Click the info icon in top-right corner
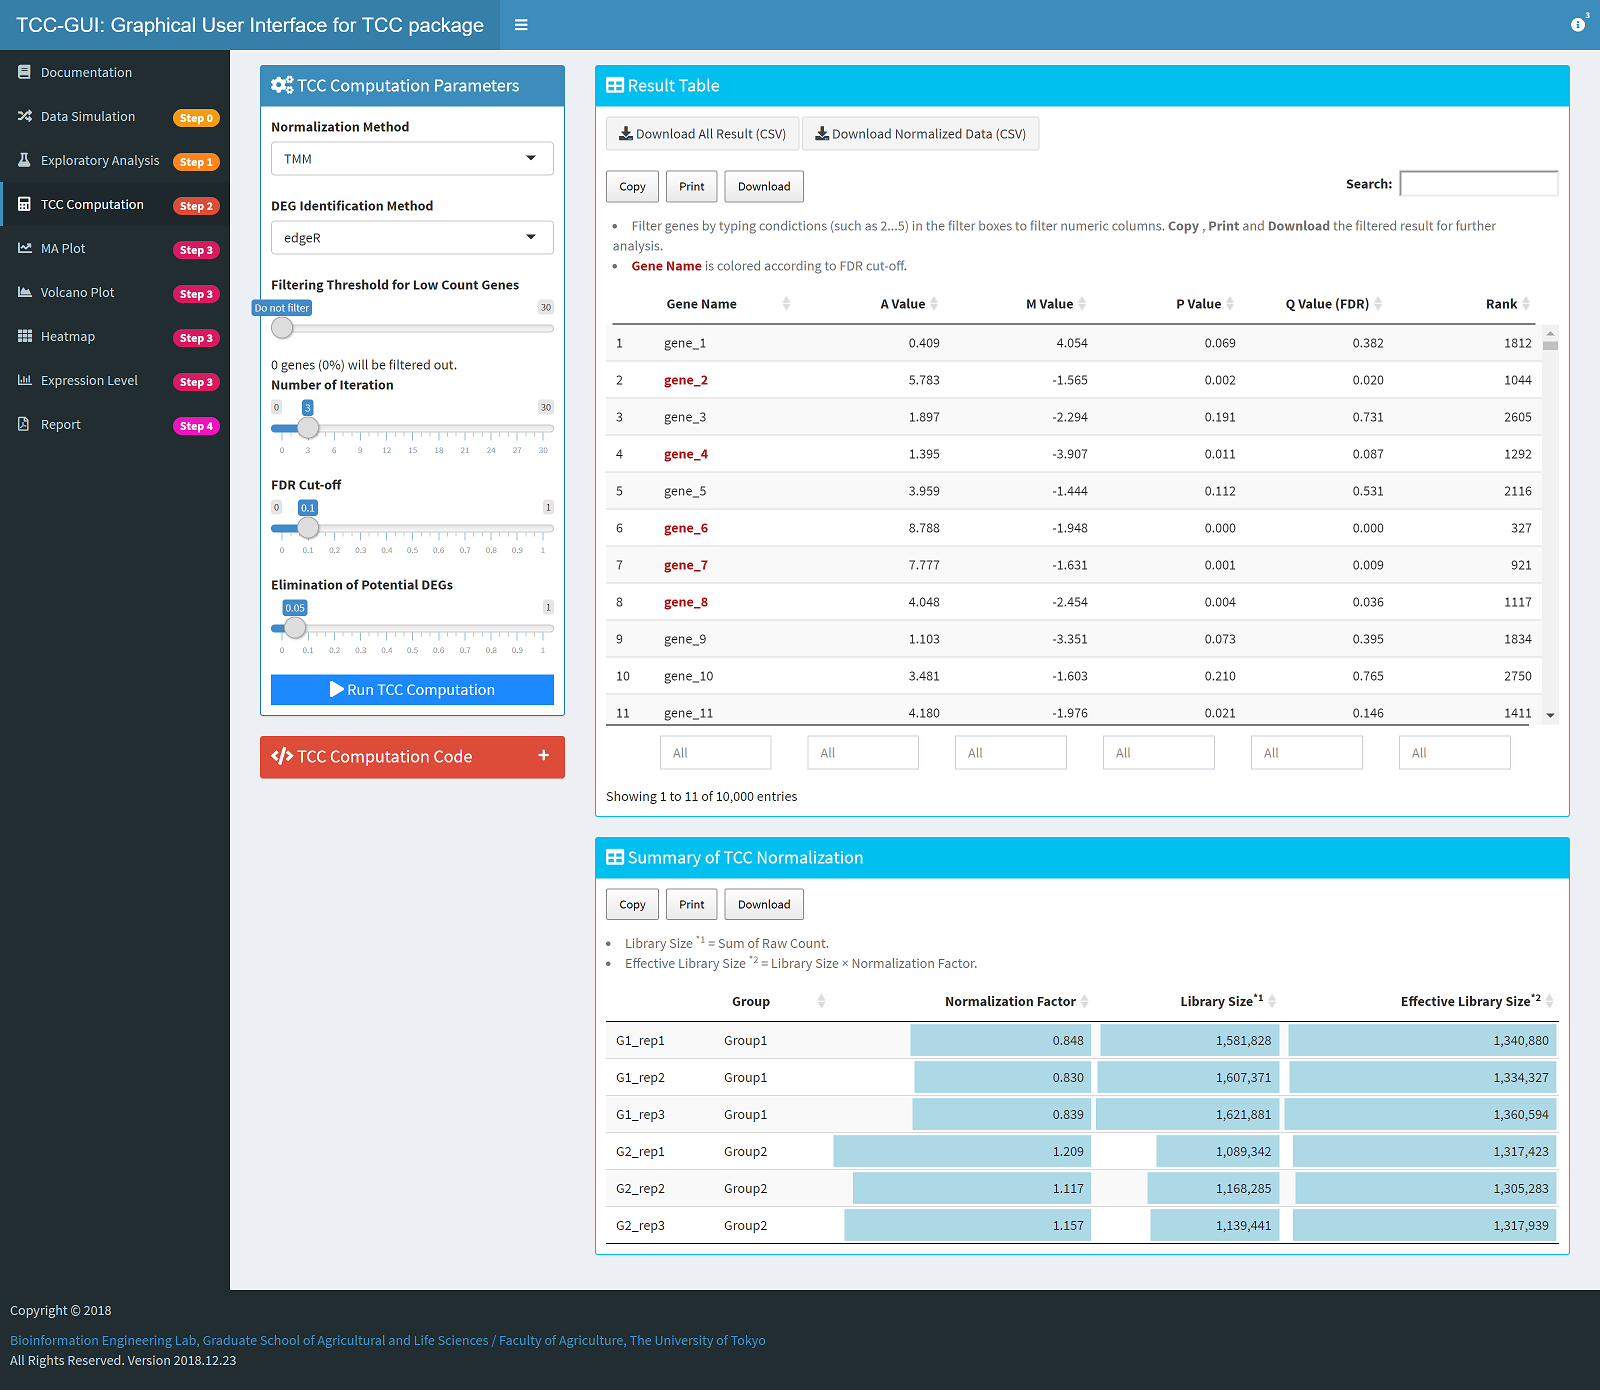This screenshot has width=1600, height=1390. 1577,25
